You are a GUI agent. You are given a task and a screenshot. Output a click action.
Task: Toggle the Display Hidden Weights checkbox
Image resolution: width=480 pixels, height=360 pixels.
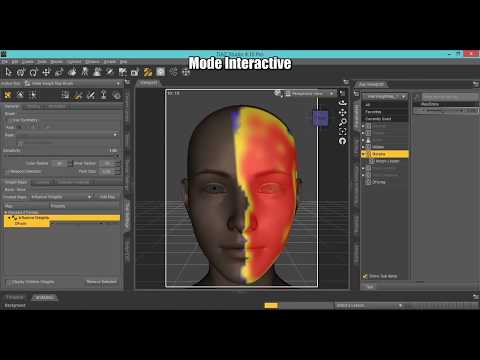9,282
